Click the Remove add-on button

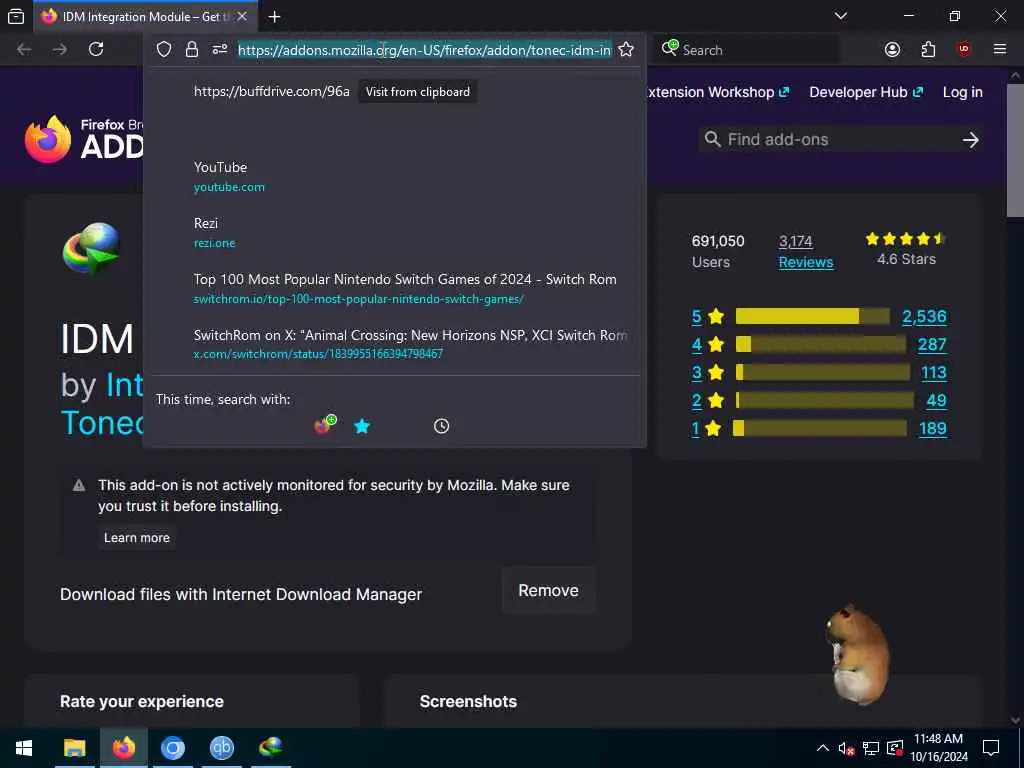click(x=549, y=590)
